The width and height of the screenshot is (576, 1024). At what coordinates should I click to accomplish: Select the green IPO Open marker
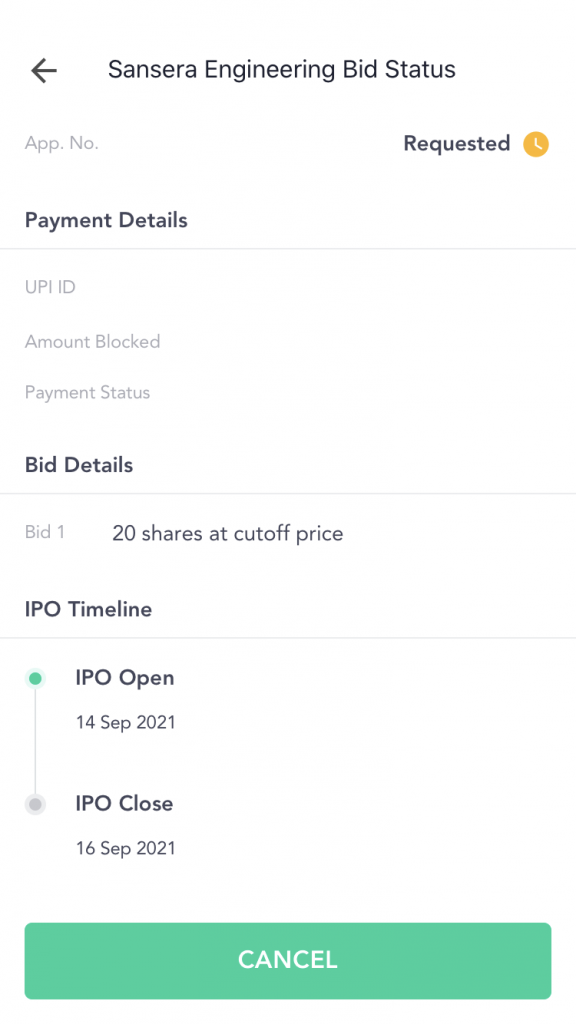[36, 679]
